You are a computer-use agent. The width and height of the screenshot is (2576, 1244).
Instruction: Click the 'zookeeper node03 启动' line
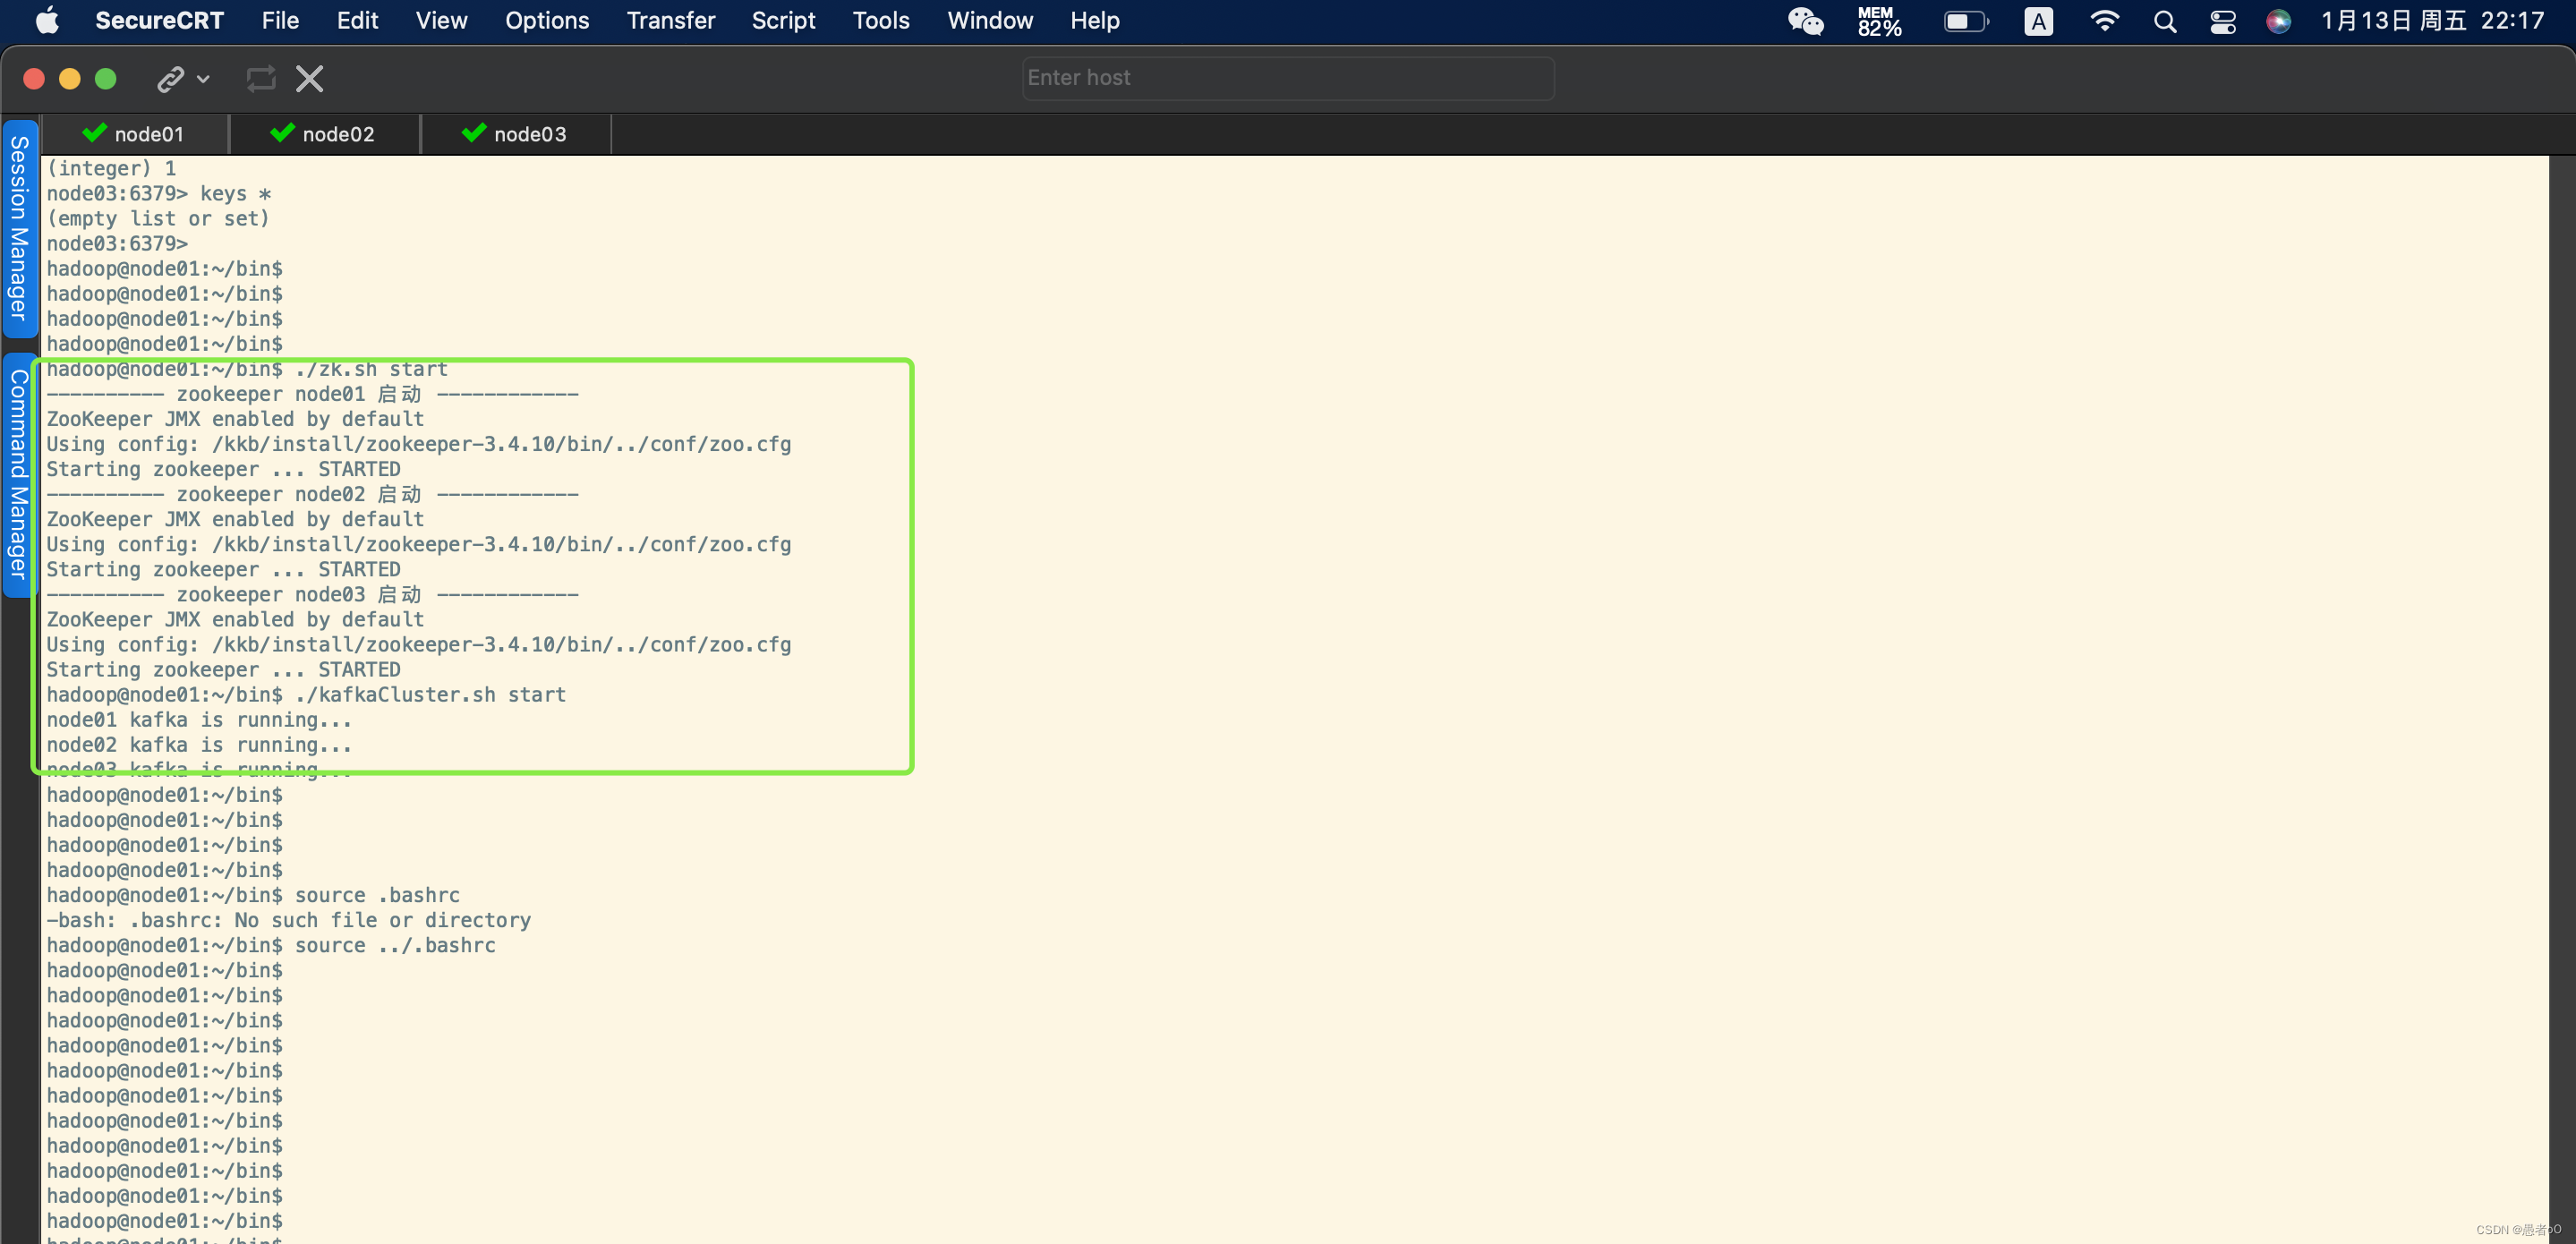(x=312, y=594)
